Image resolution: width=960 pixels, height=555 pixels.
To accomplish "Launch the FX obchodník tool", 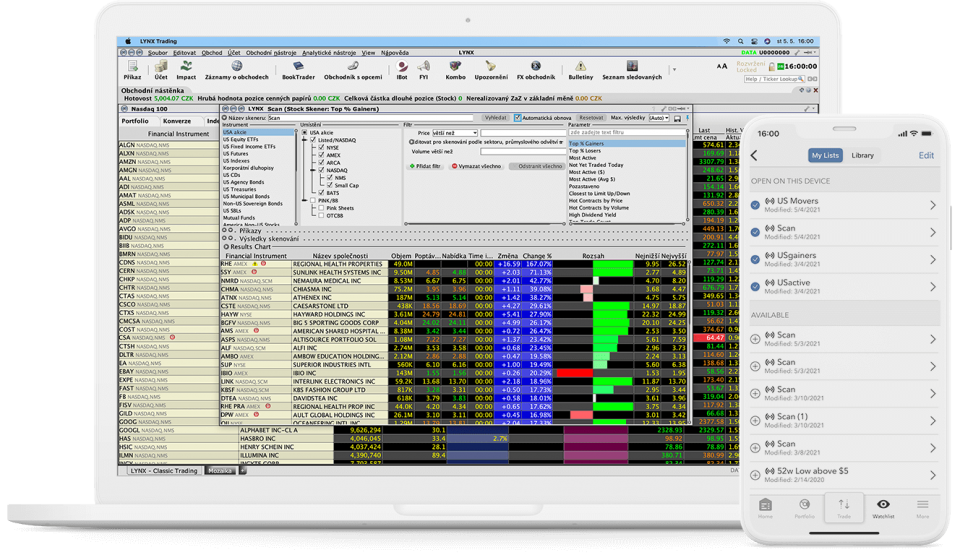I will click(536, 70).
